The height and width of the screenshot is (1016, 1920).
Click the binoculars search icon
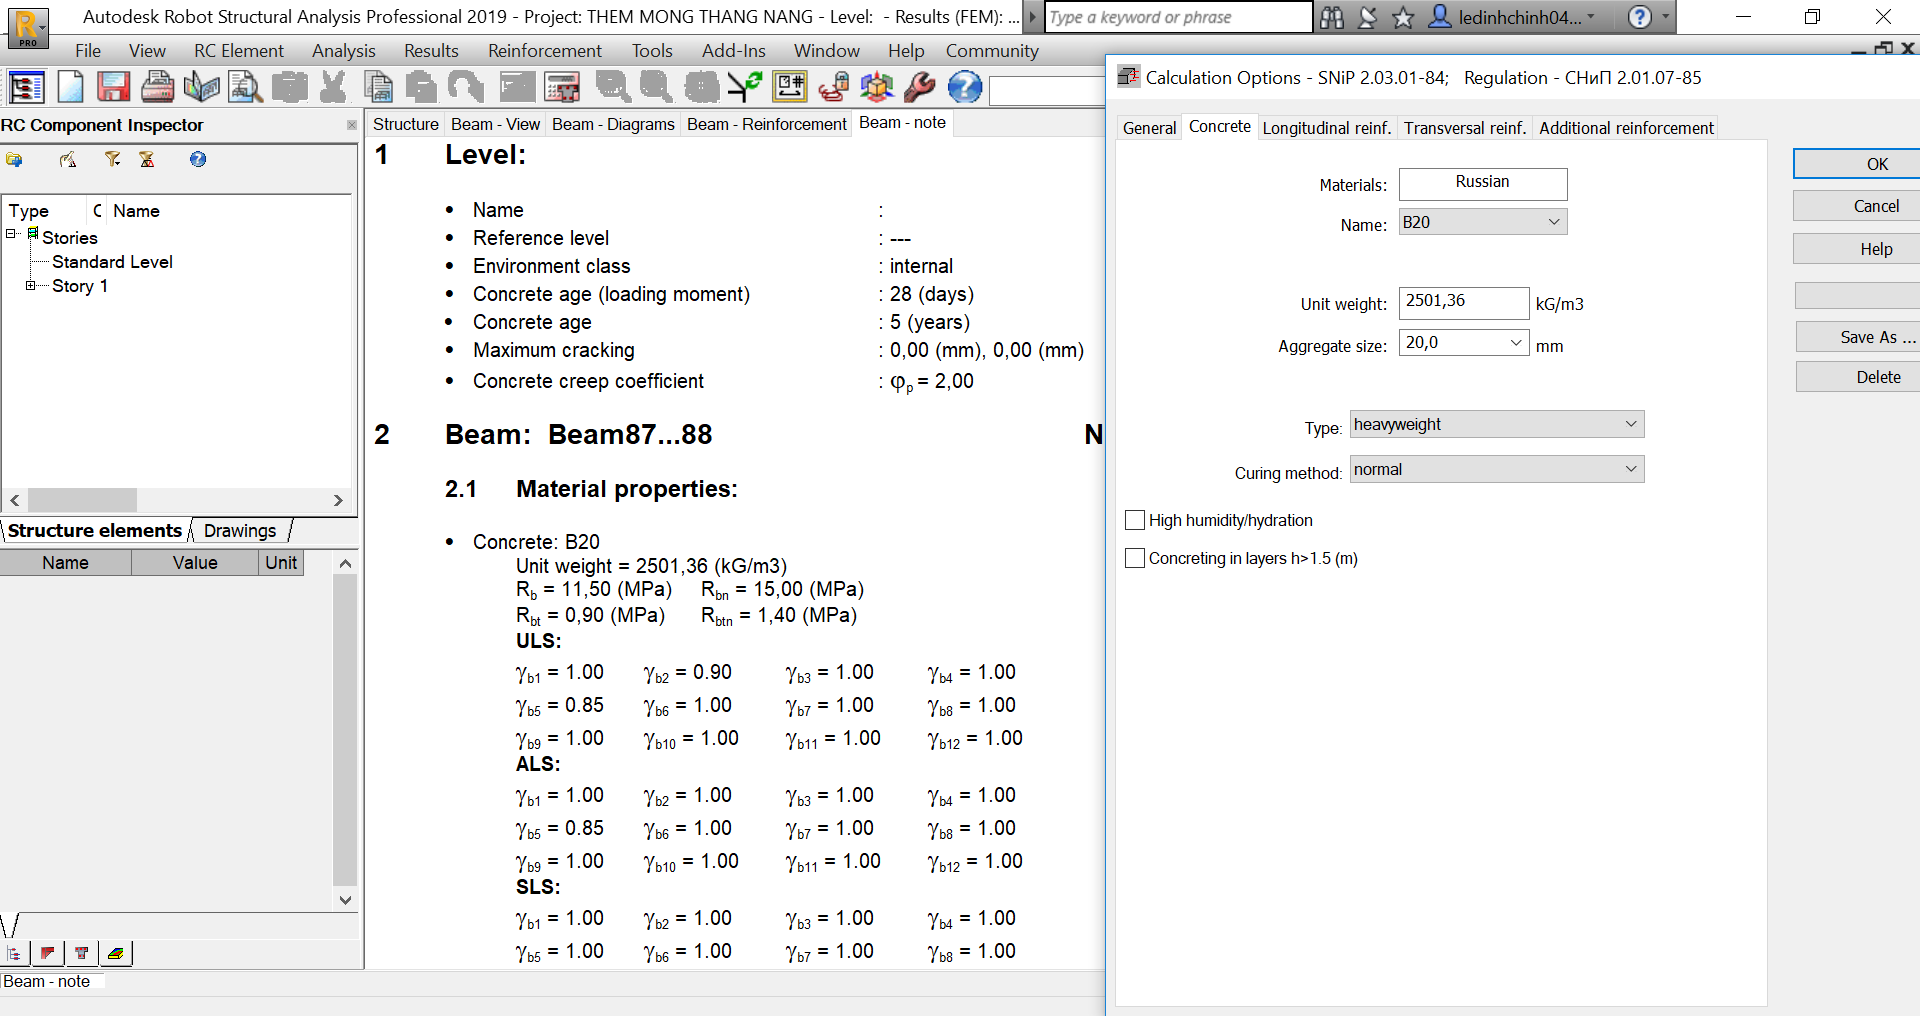[1332, 17]
